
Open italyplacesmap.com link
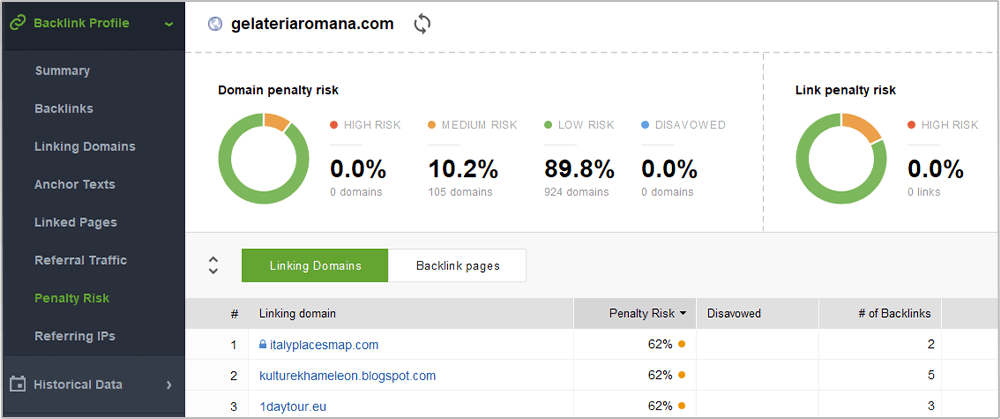click(x=324, y=345)
